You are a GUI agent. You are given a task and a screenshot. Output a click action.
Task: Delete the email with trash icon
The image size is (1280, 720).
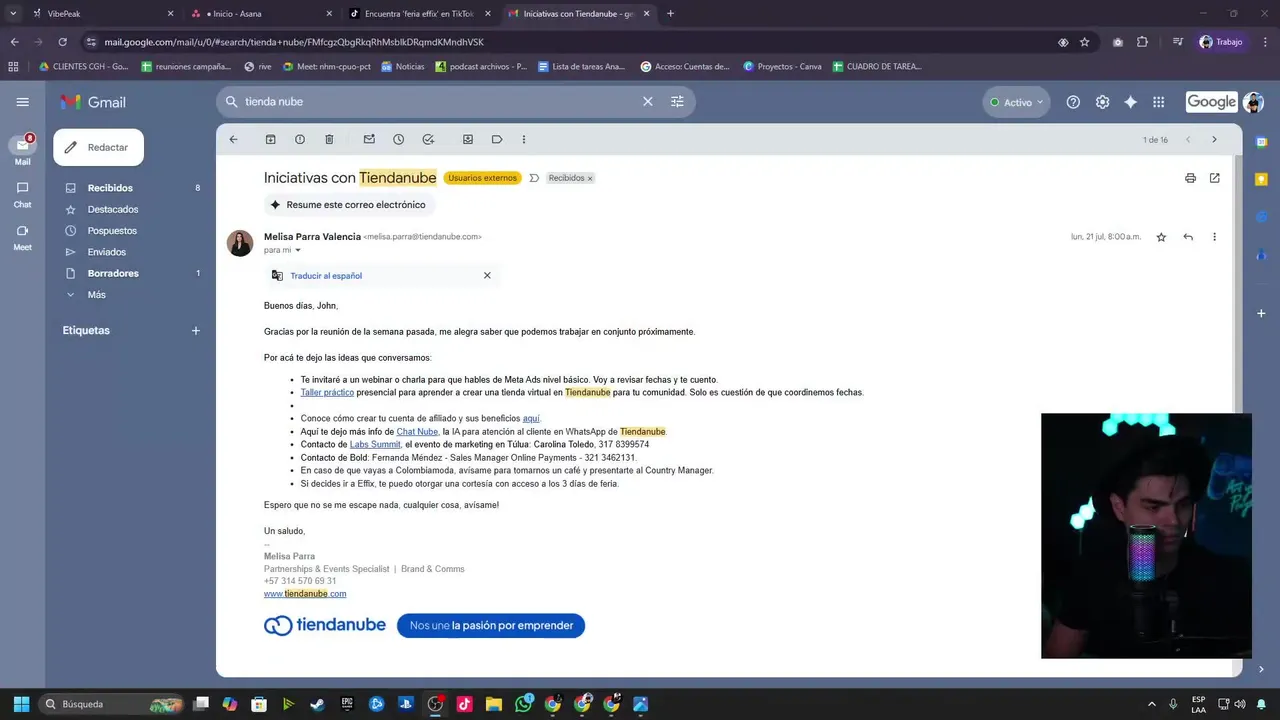pos(329,140)
